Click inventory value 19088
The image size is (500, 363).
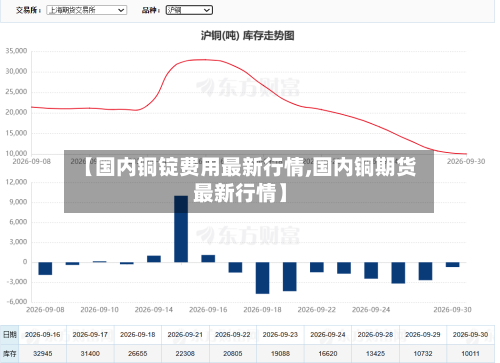coord(280,354)
